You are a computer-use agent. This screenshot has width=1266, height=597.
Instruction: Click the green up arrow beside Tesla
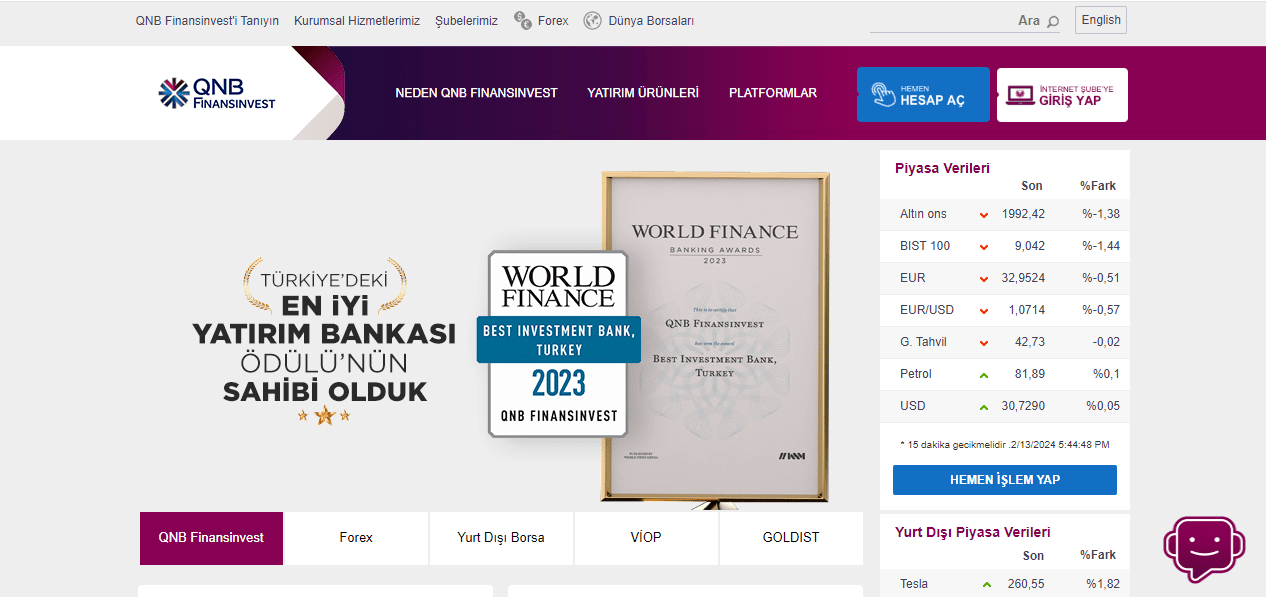click(x=987, y=585)
